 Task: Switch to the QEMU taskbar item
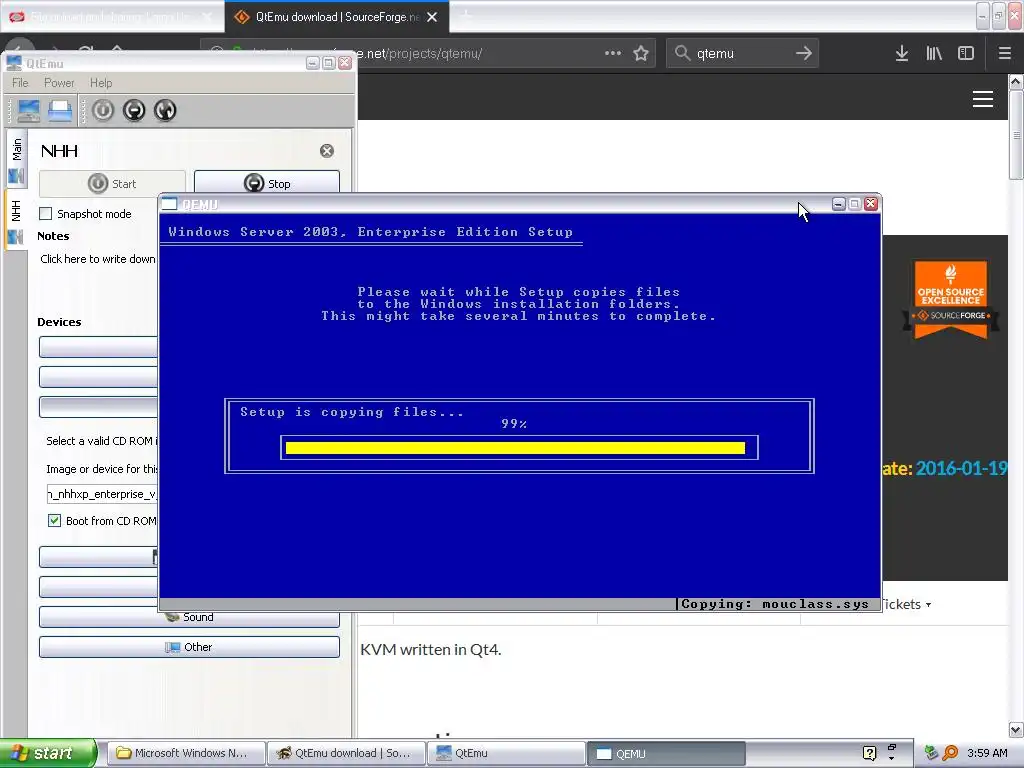[666, 754]
